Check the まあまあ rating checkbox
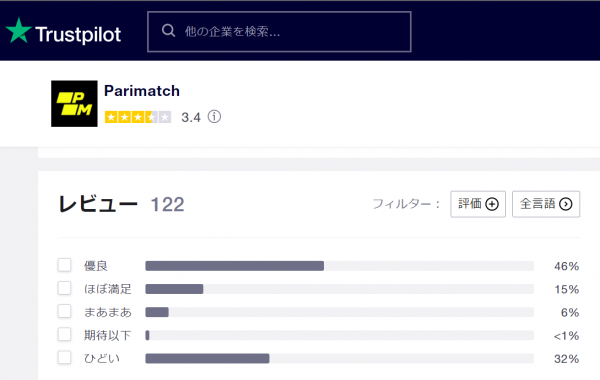 click(64, 311)
